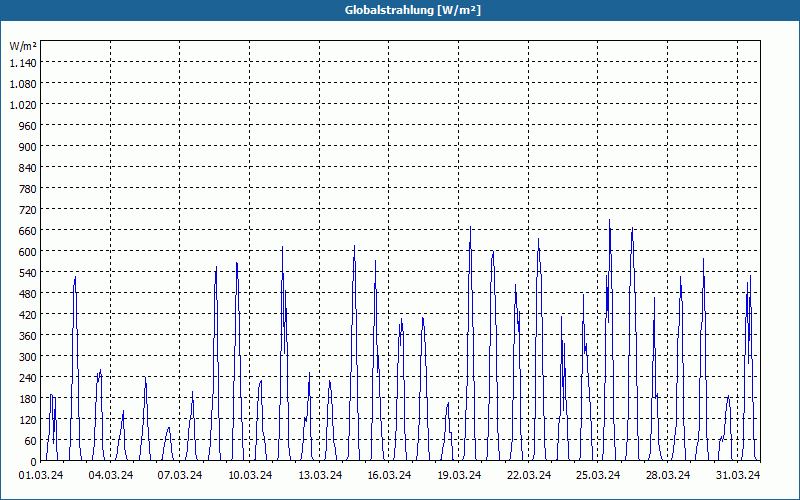Viewport: 800px width, 500px height.
Task: Select the 07.03.24 date label
Action: tap(180, 475)
